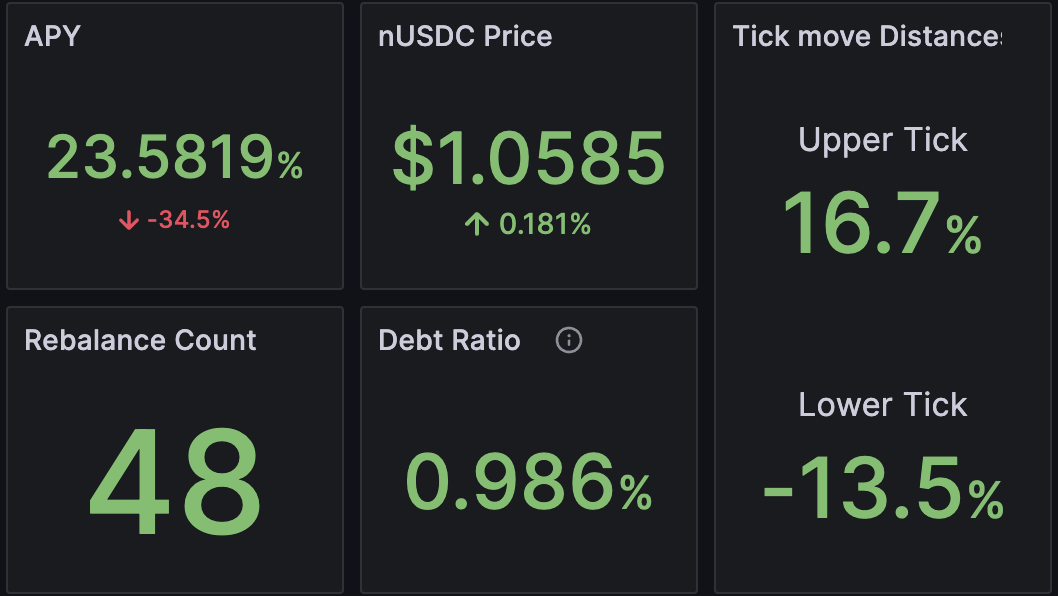Image resolution: width=1058 pixels, height=596 pixels.
Task: Select the 16.7% Upper Tick value
Action: click(x=881, y=224)
